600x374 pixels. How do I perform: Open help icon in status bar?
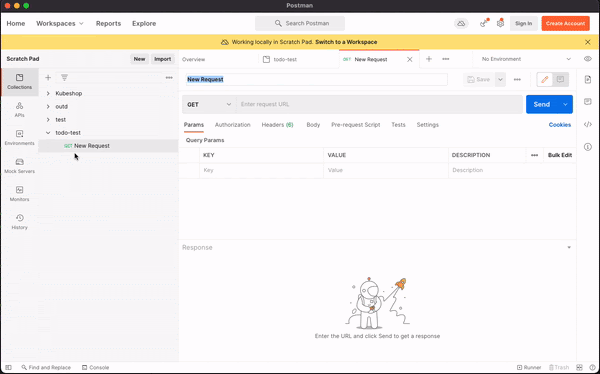[x=592, y=367]
